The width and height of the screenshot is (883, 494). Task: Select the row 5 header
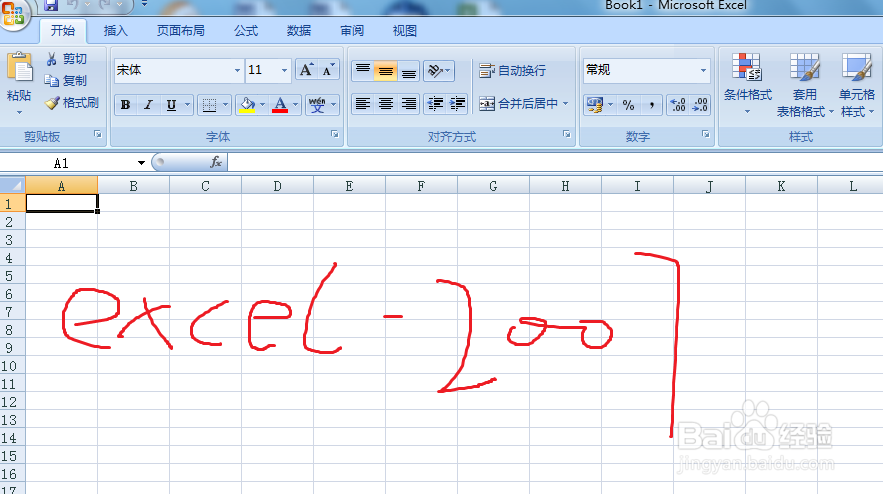click(12, 276)
